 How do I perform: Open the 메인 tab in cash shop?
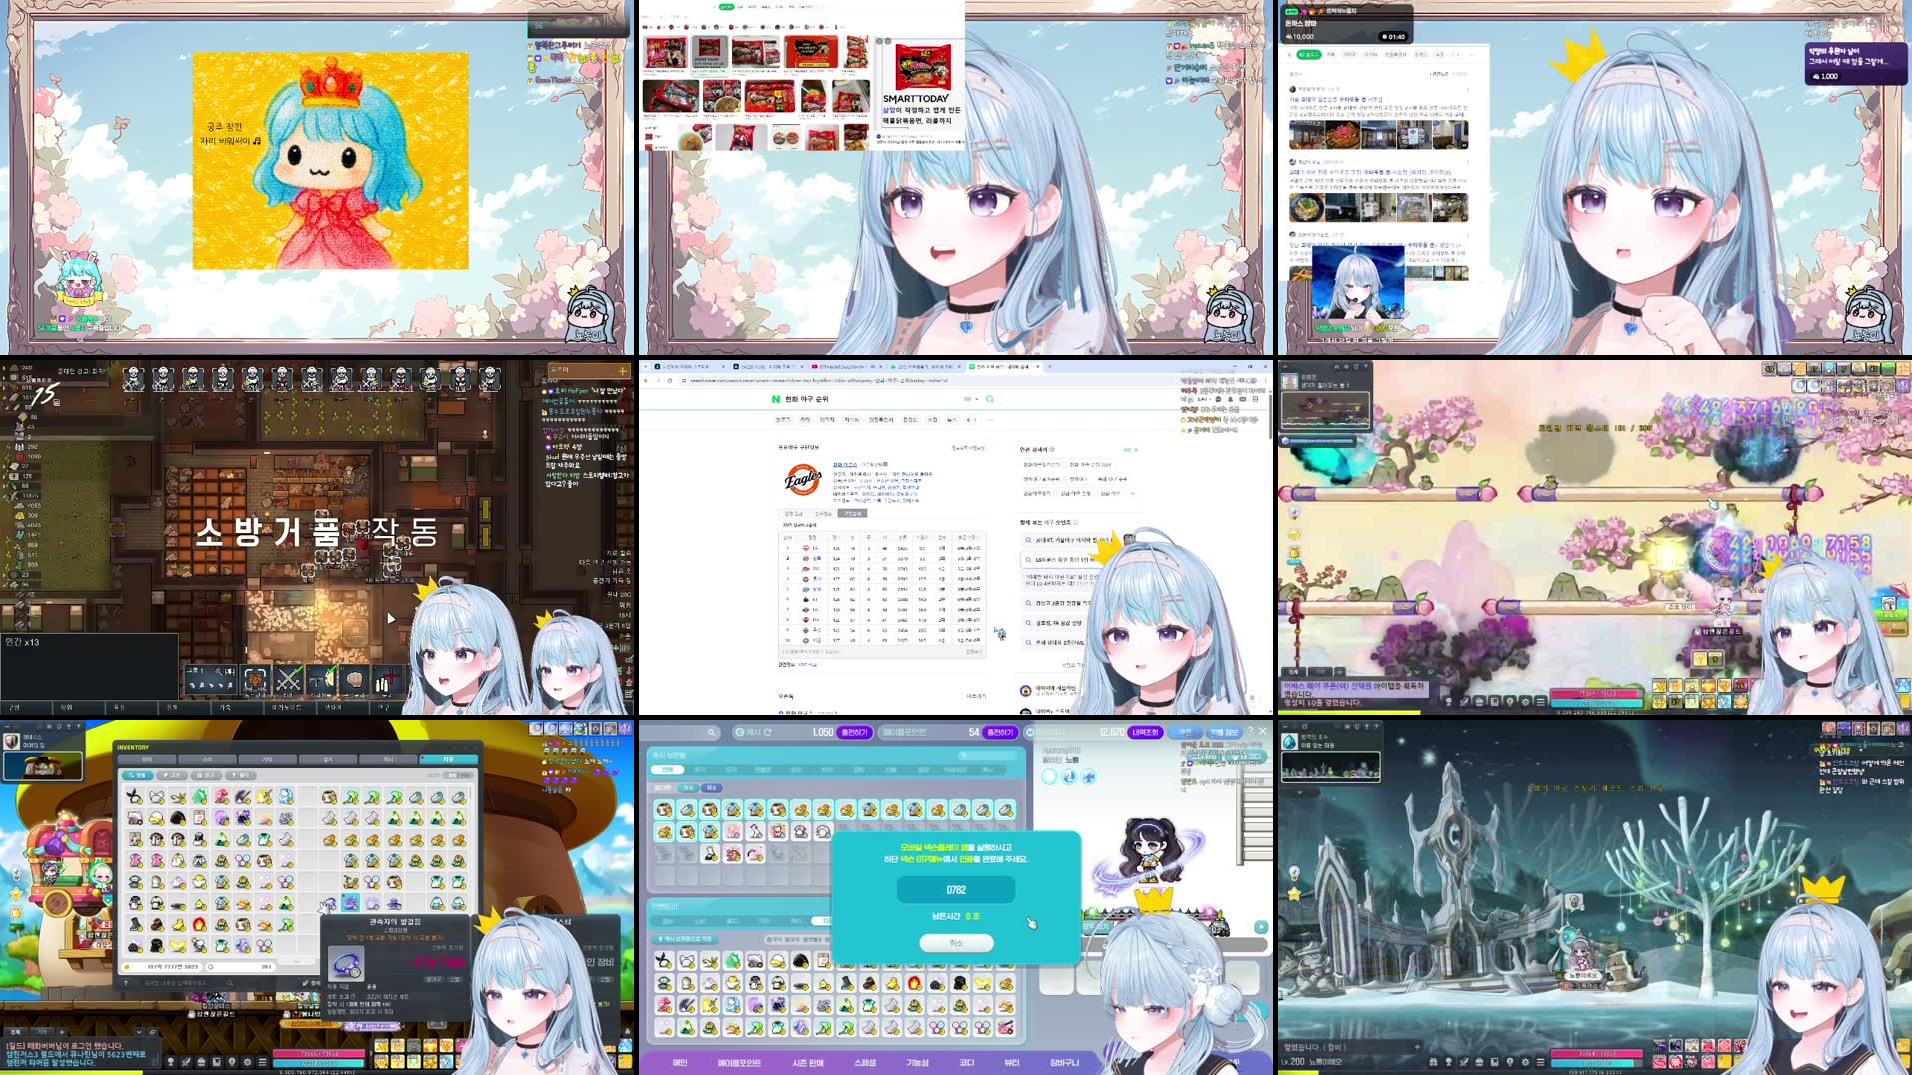point(680,1062)
